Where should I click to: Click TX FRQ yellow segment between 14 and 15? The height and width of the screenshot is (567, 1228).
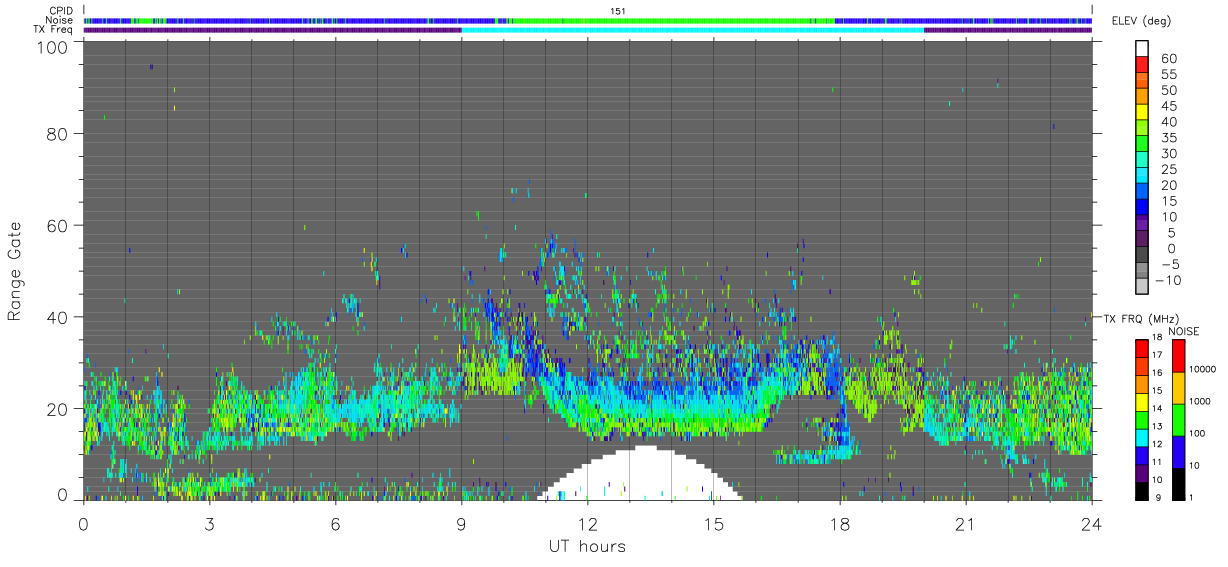pos(1141,401)
